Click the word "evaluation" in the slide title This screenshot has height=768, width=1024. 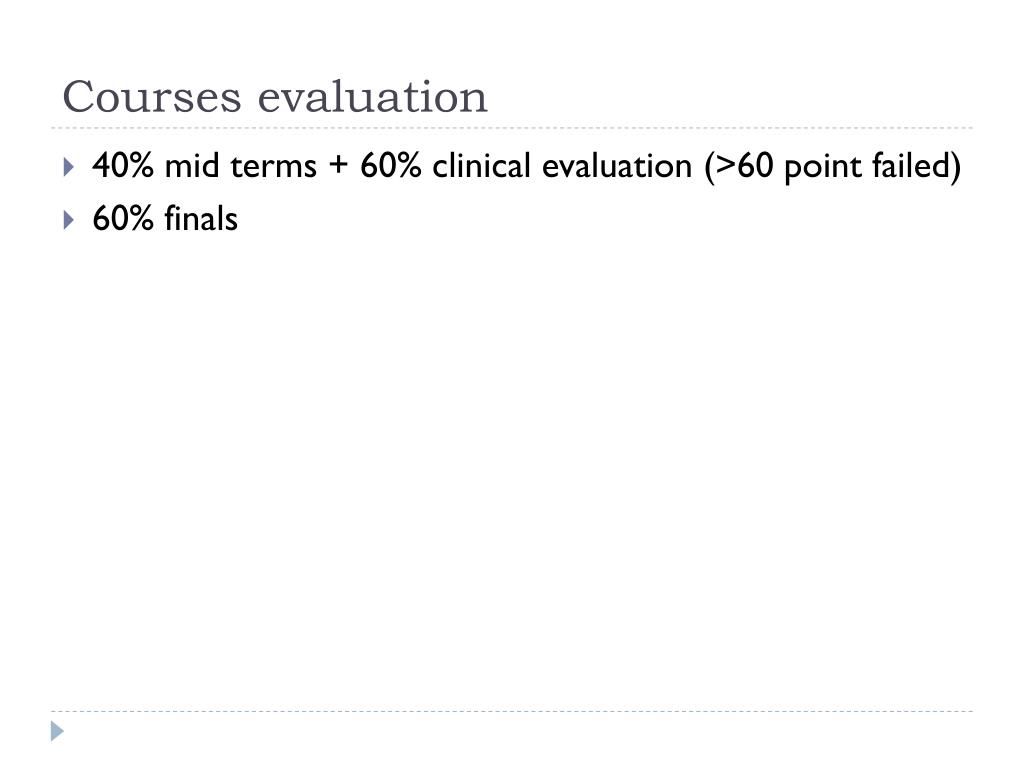(x=372, y=97)
